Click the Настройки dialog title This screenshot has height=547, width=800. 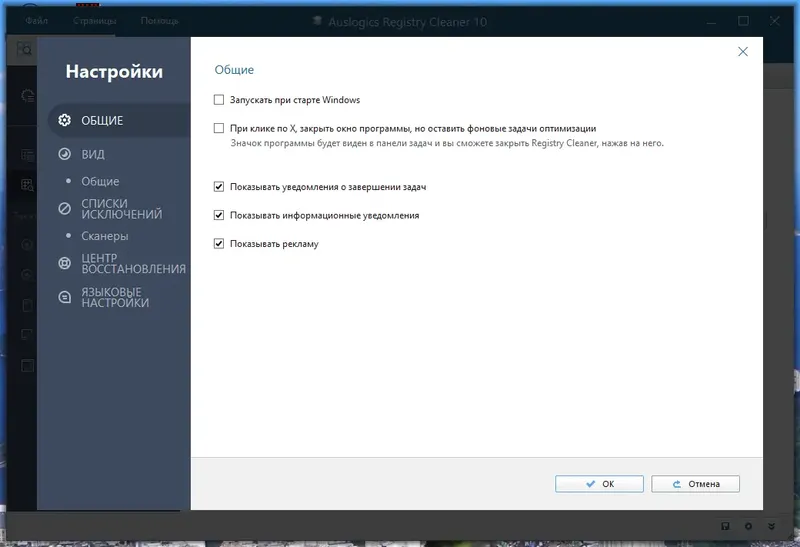114,71
